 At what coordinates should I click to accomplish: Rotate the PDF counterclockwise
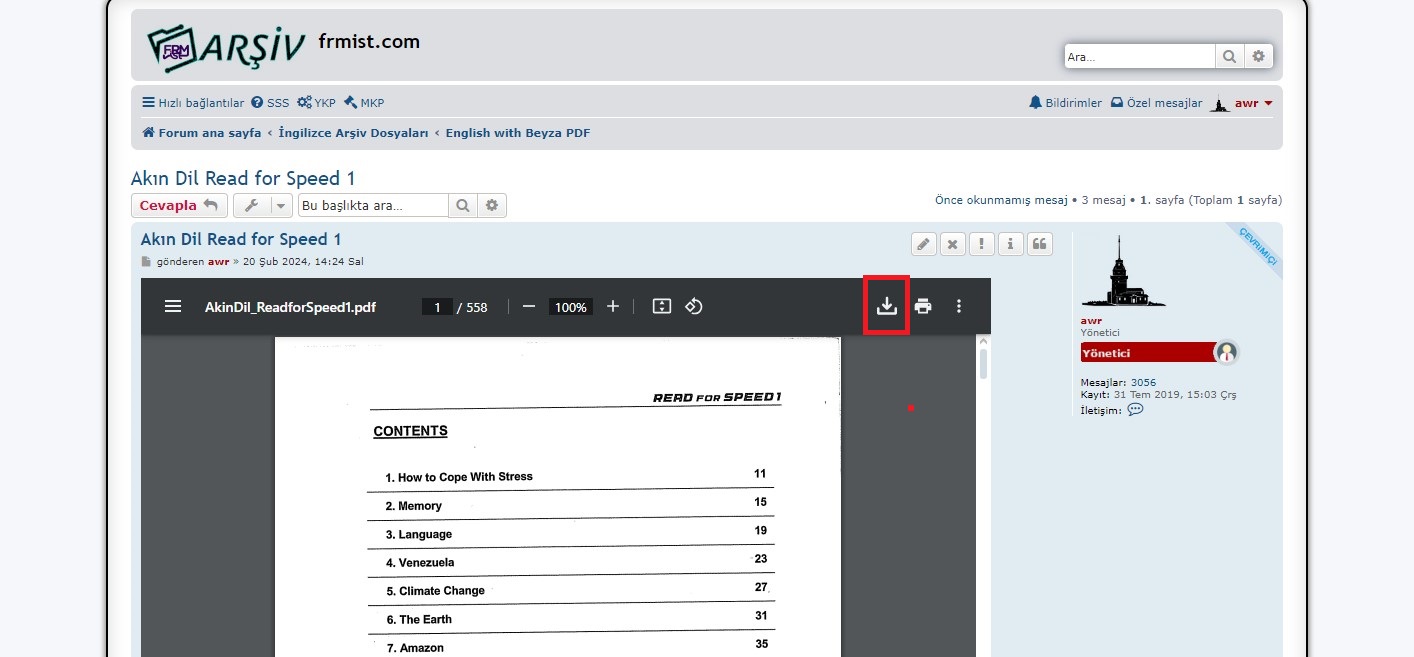(x=694, y=306)
